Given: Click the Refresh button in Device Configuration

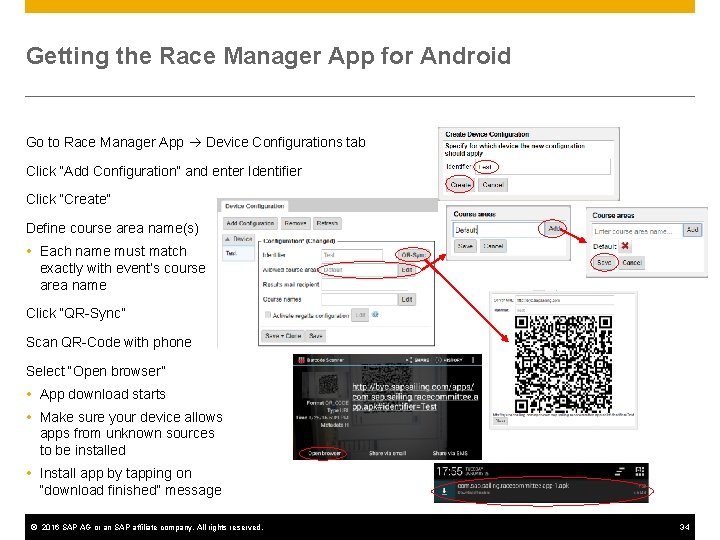Looking at the screenshot, I should tap(327, 223).
